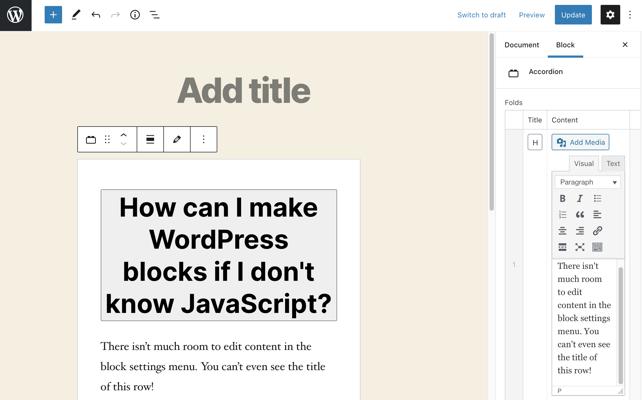The width and height of the screenshot is (642, 400).
Task: Apply blockquote in the mini editor
Action: point(580,215)
